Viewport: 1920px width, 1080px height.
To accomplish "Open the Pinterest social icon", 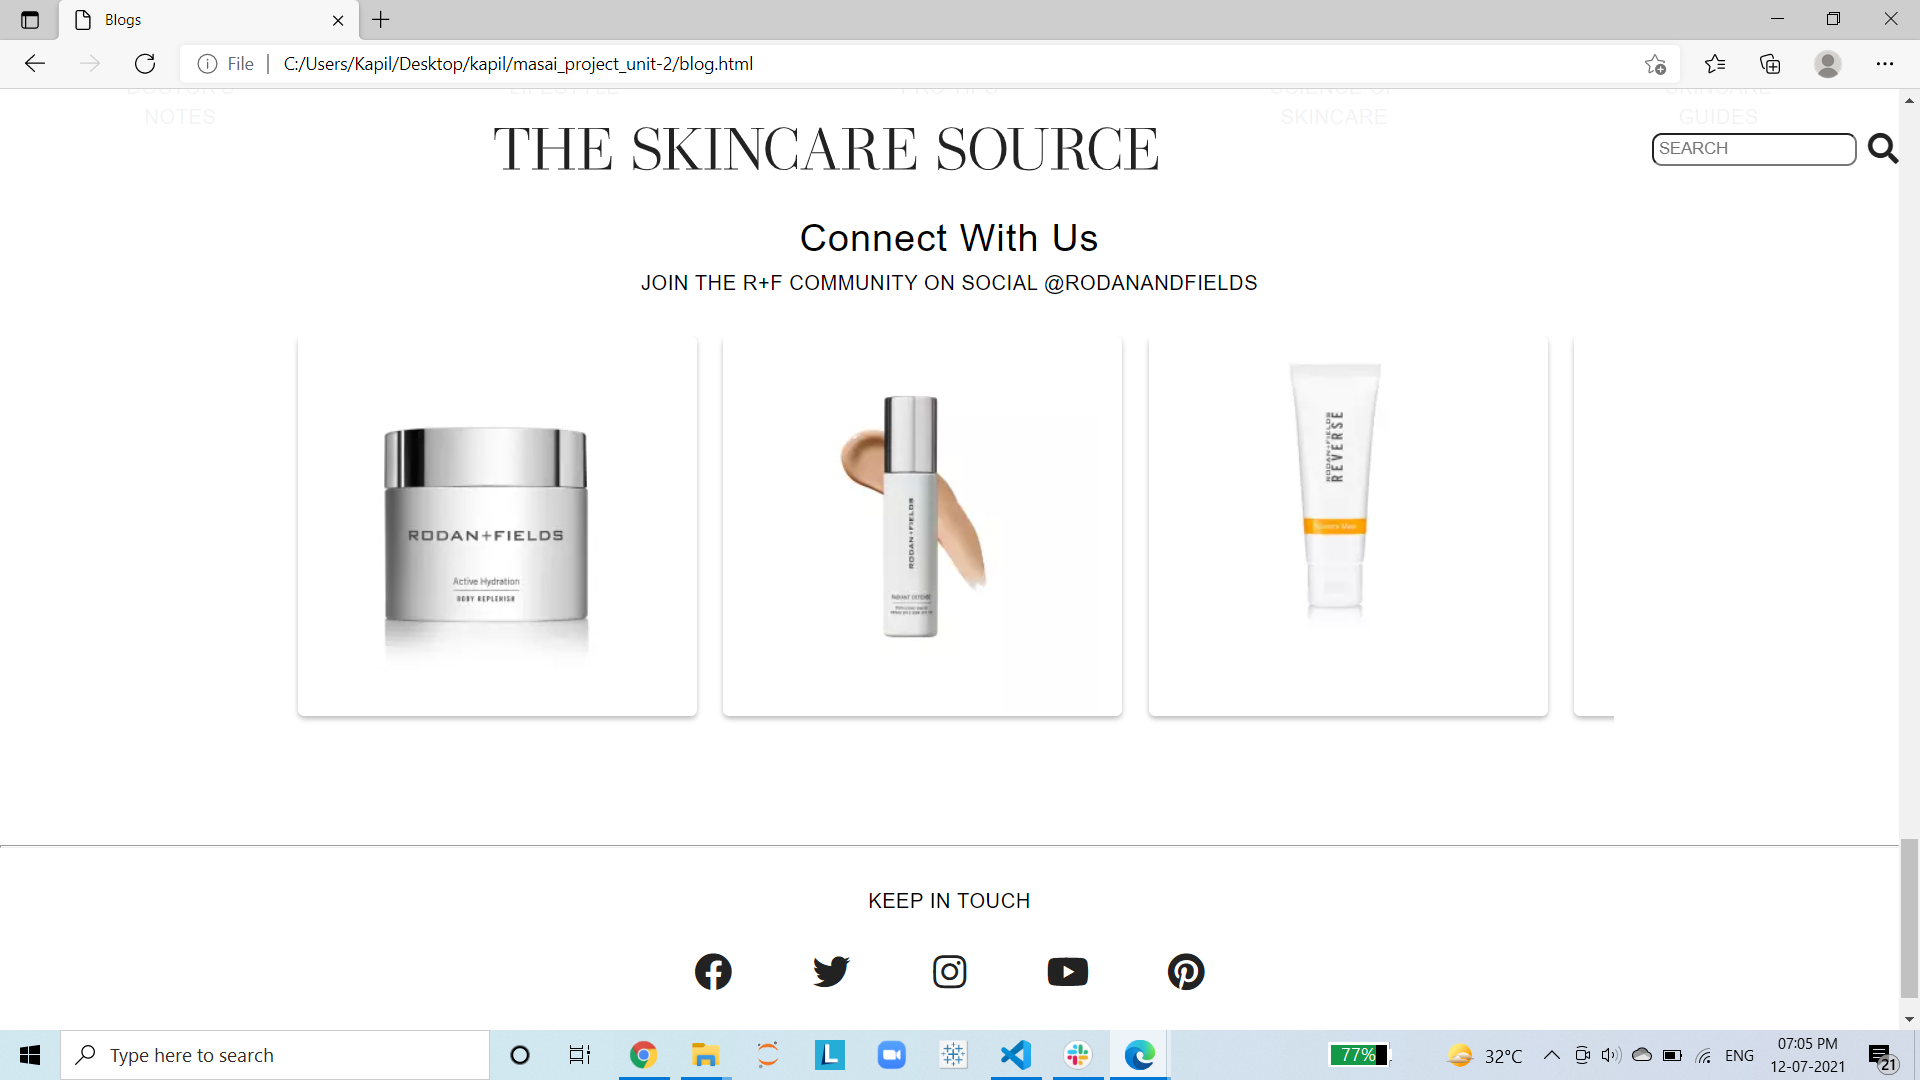I will [1186, 972].
